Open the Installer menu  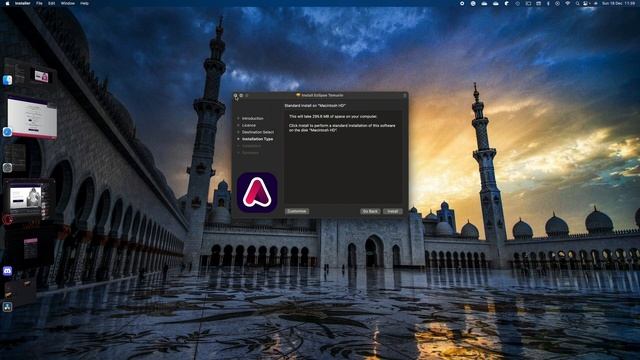tap(22, 3)
